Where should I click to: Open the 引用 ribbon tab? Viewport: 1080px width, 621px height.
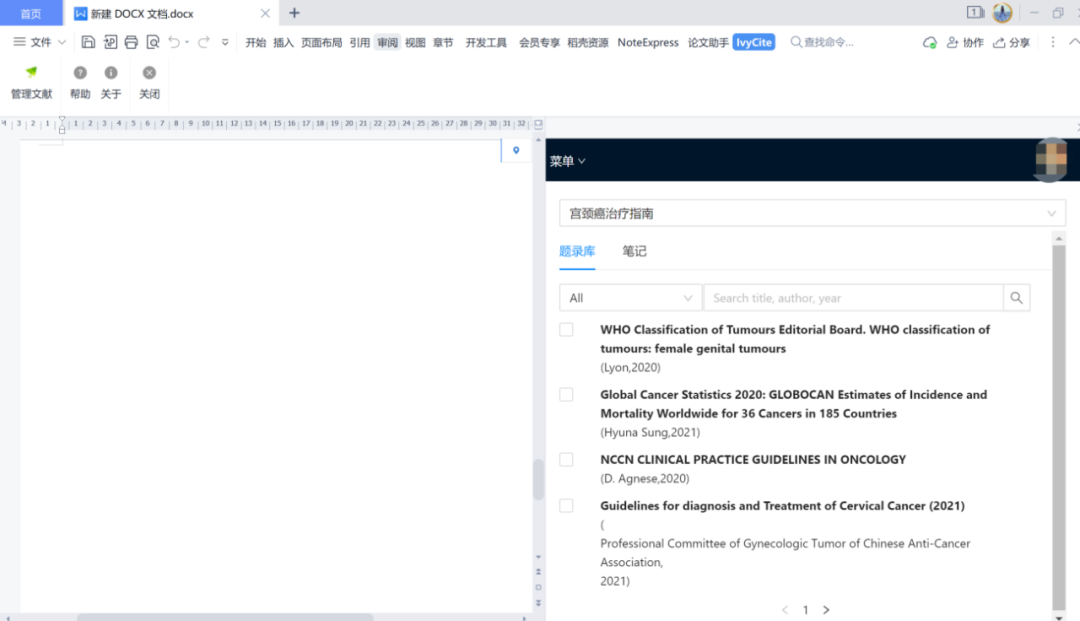tap(360, 43)
